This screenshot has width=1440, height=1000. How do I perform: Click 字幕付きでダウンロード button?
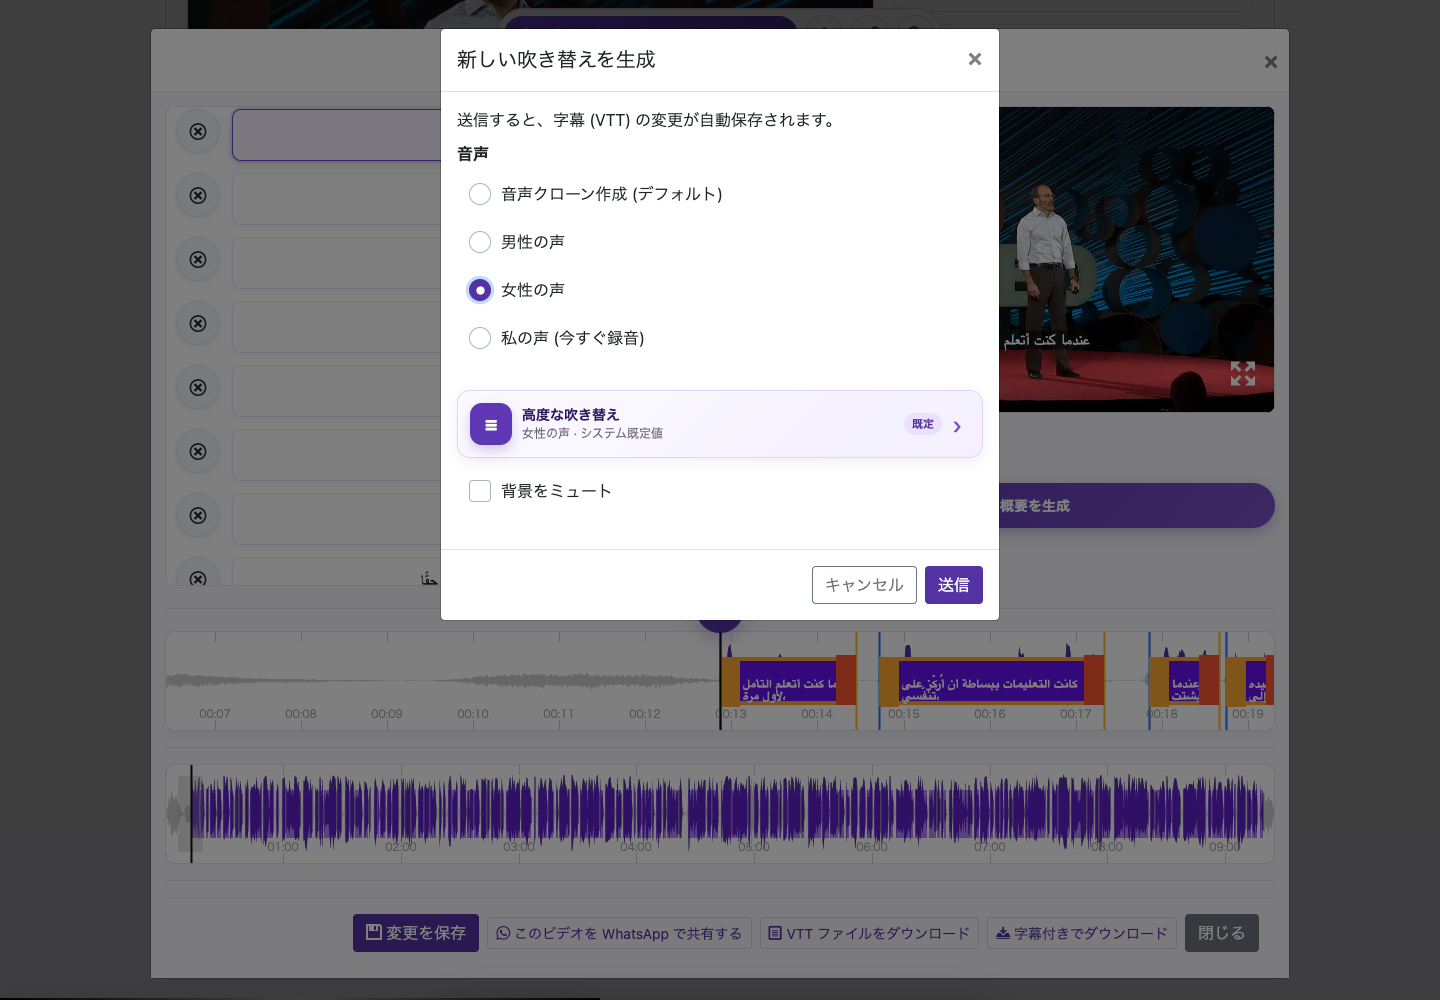(x=1082, y=933)
